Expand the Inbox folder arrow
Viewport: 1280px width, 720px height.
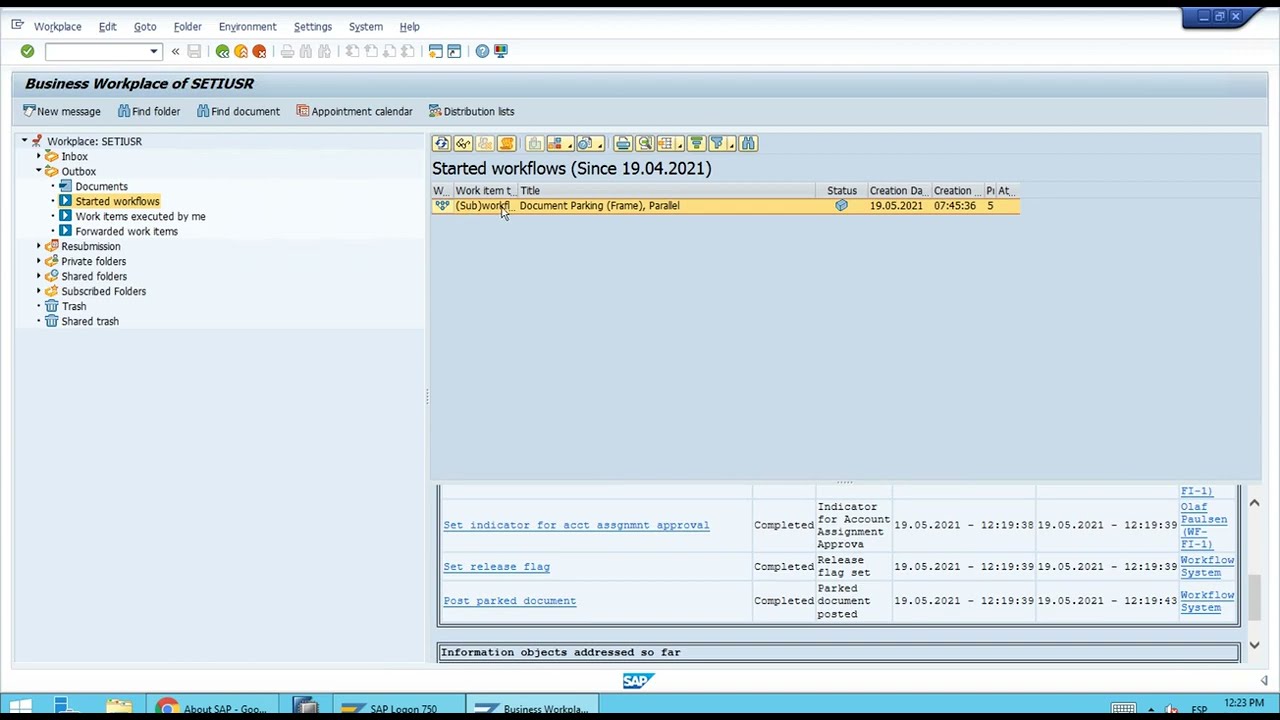pyautogui.click(x=39, y=156)
